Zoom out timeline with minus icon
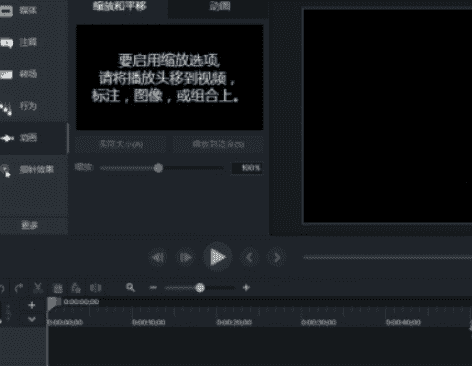The image size is (472, 366). (x=153, y=288)
